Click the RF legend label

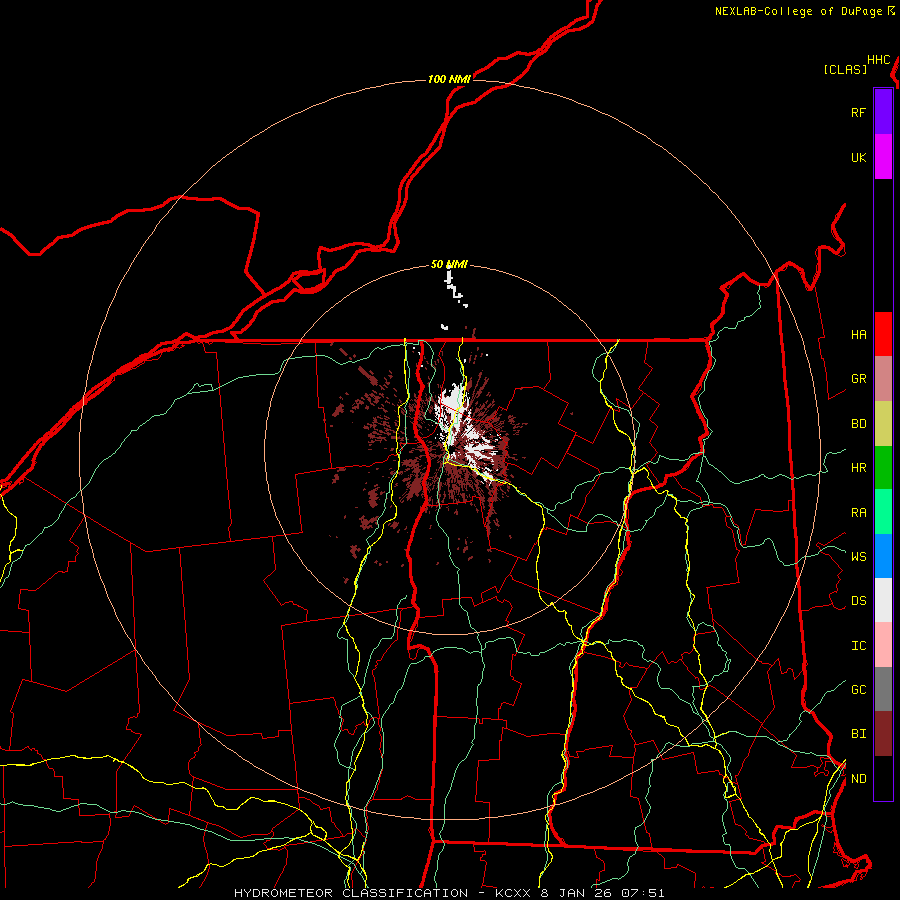[858, 112]
